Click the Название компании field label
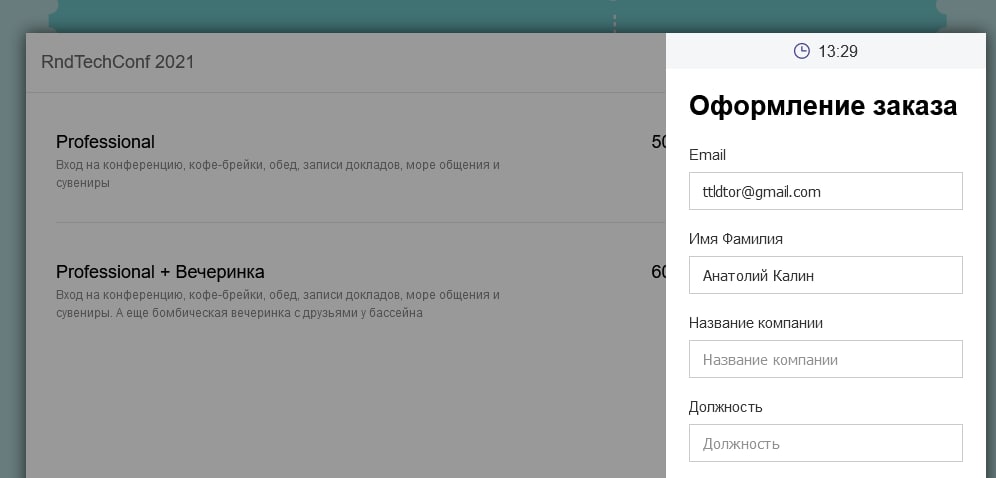Viewport: 996px width, 478px height. click(x=756, y=323)
